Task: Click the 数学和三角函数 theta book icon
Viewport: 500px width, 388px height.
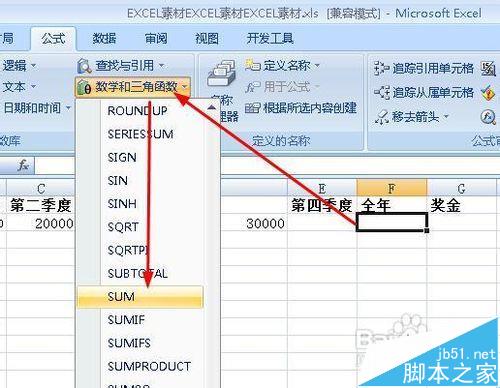Action: [x=84, y=87]
